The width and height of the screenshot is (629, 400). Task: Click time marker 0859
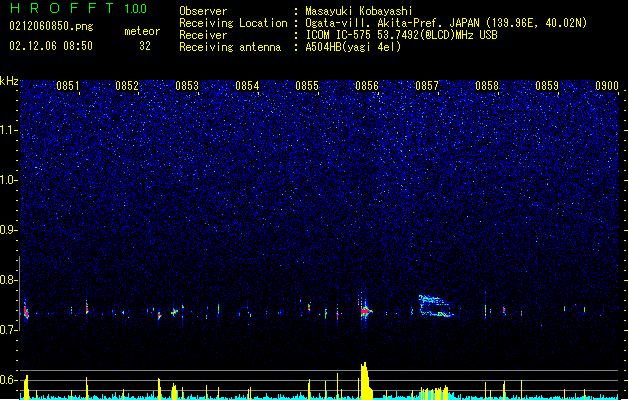tap(547, 86)
